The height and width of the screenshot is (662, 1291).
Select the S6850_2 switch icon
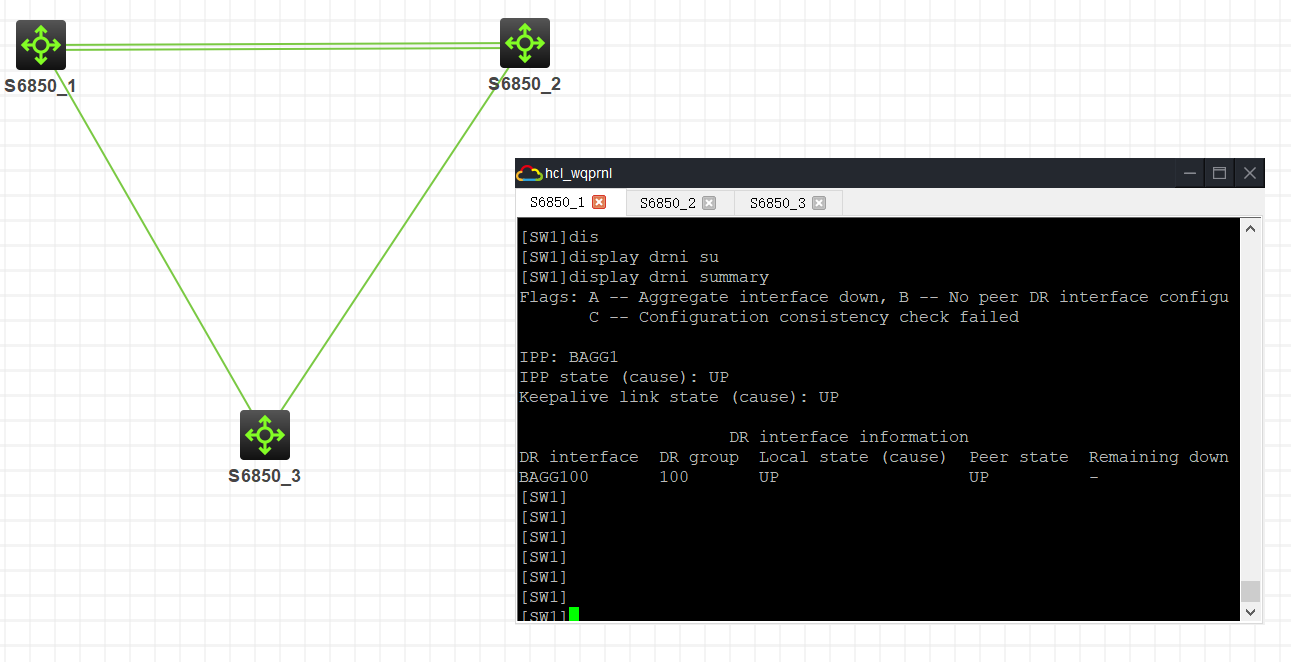click(525, 43)
